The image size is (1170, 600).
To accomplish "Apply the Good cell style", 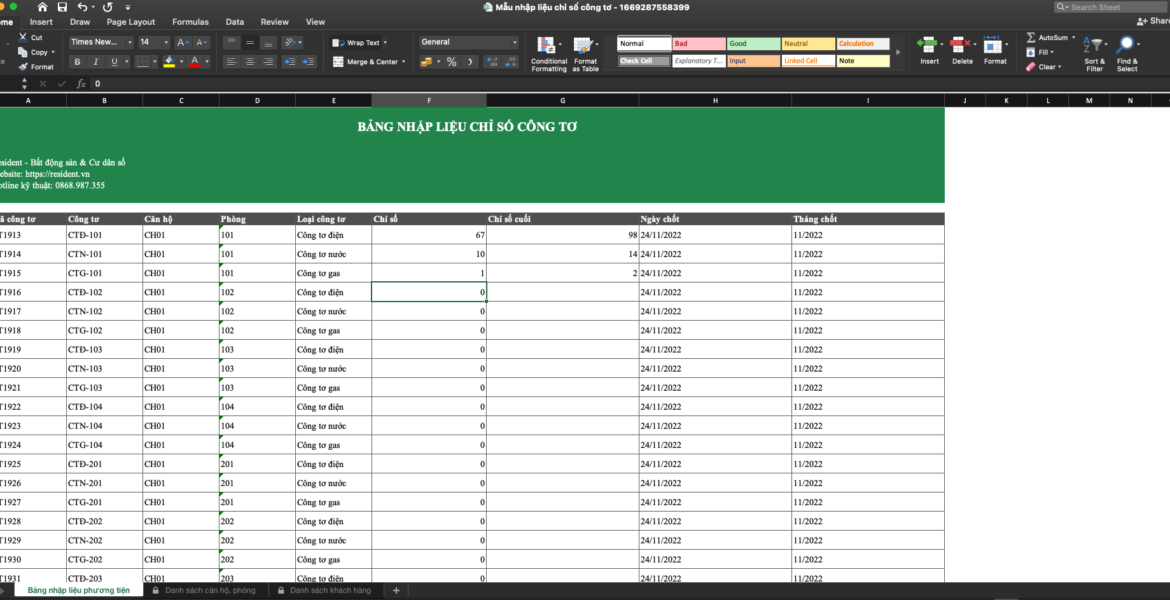I will click(x=754, y=44).
